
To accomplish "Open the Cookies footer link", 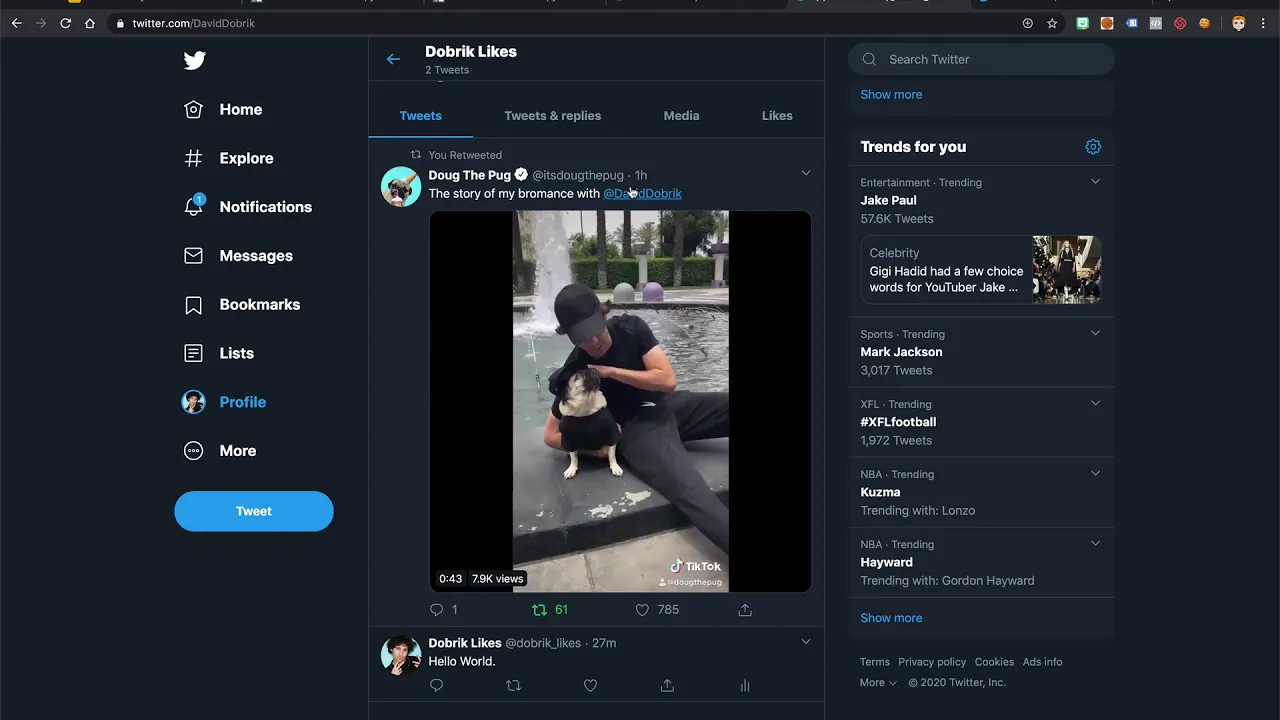I will [994, 662].
